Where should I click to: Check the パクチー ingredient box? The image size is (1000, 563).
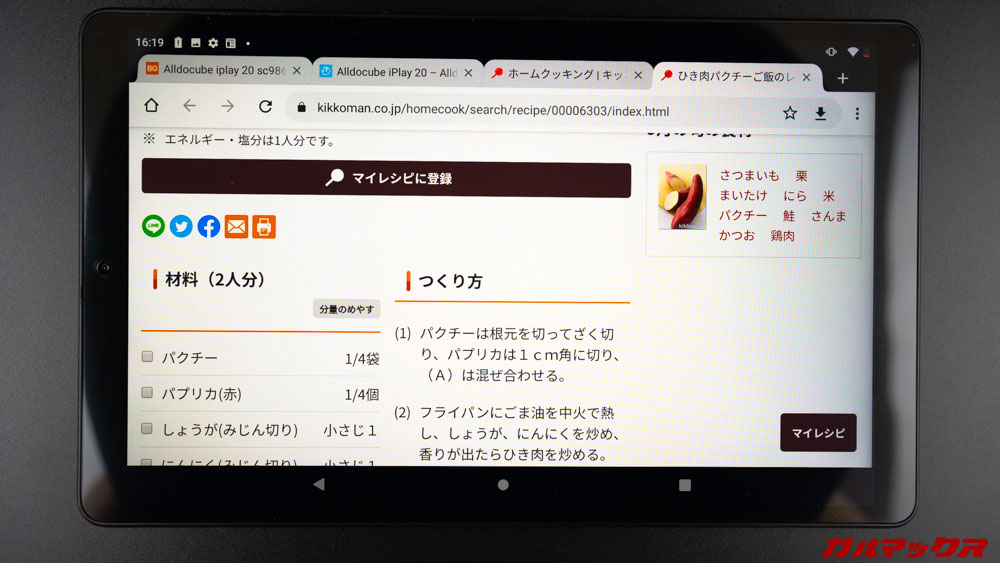pyautogui.click(x=147, y=356)
